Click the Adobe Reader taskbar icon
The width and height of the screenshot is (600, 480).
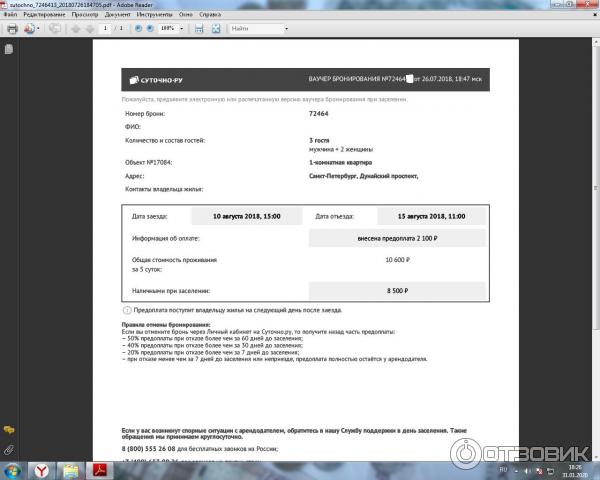pyautogui.click(x=100, y=469)
